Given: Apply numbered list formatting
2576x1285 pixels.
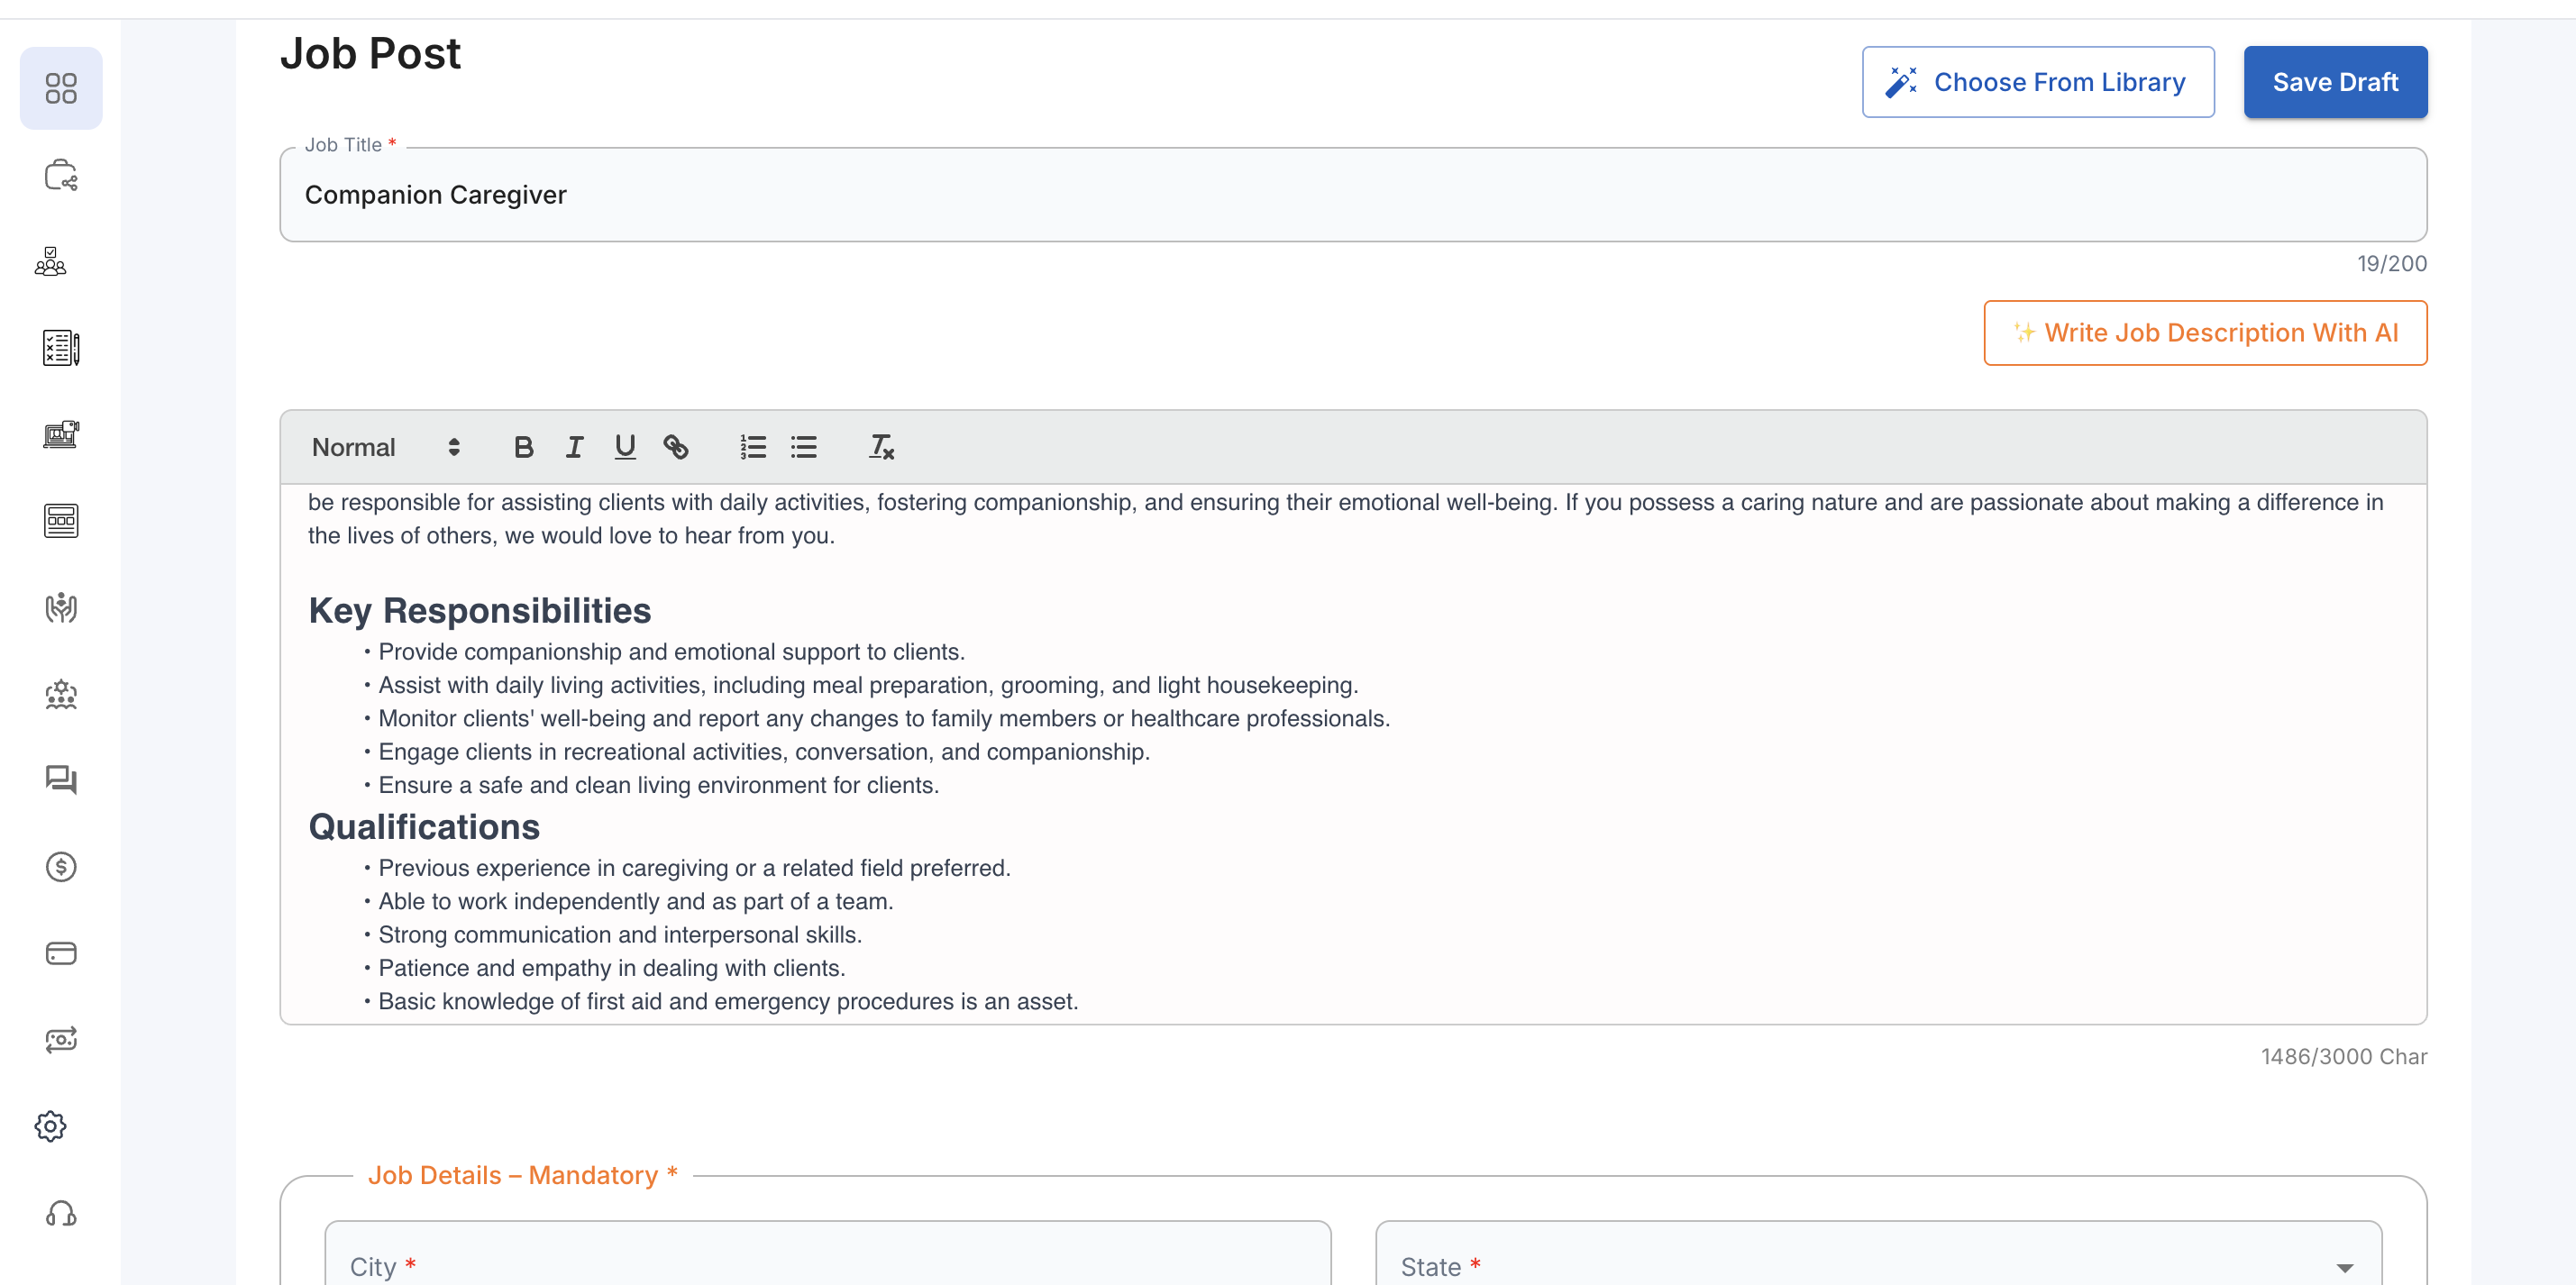Looking at the screenshot, I should [x=753, y=447].
